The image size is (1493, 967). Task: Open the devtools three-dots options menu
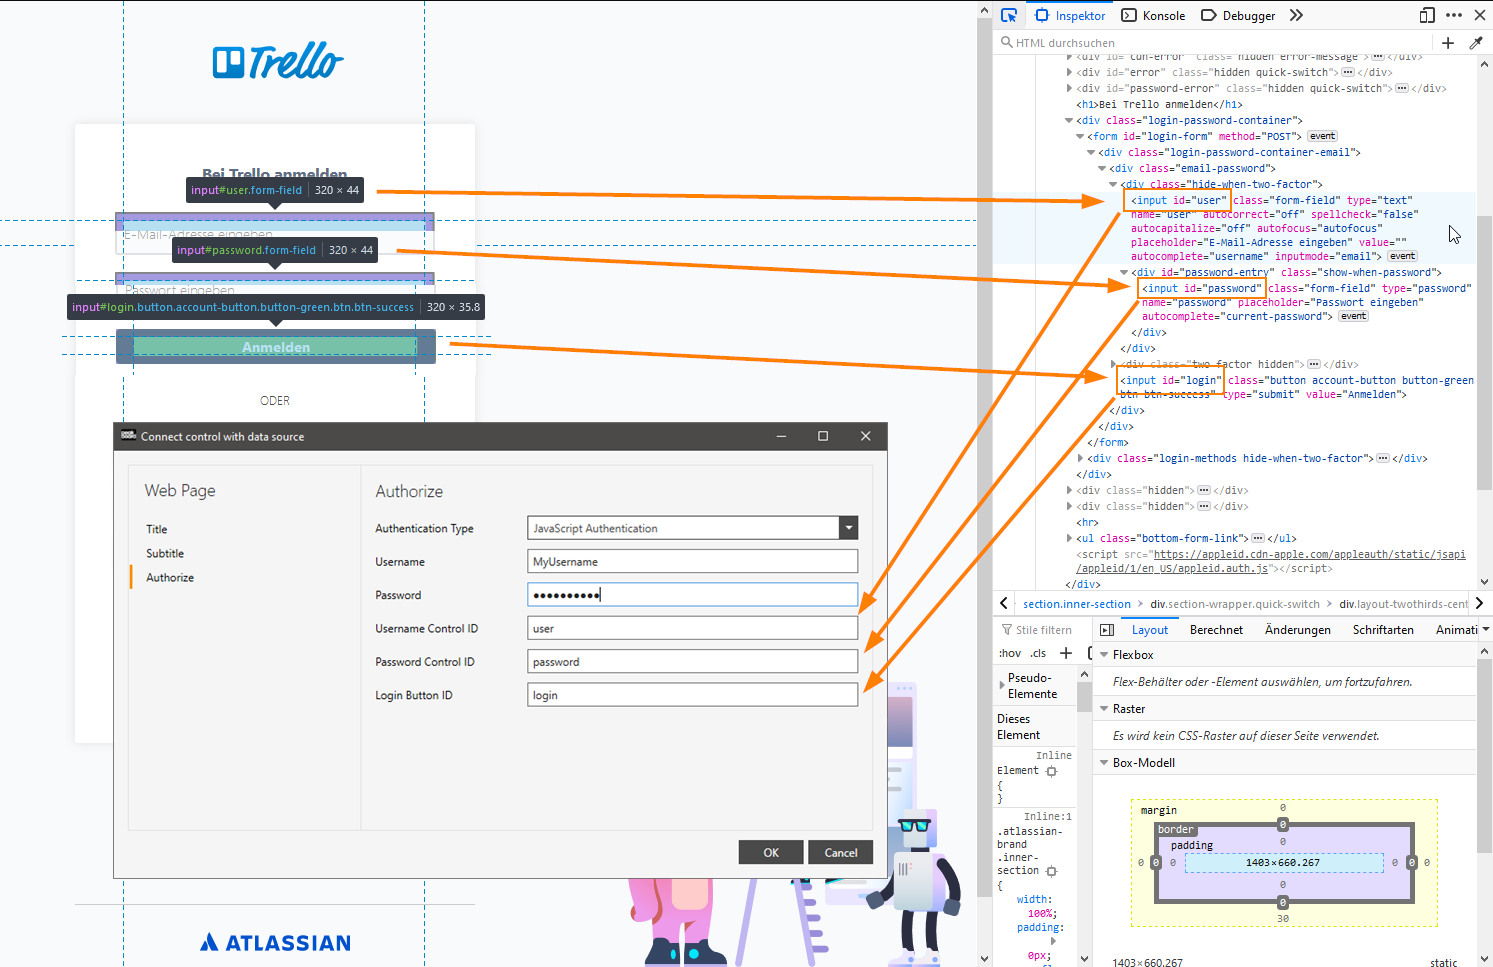[x=1454, y=15]
